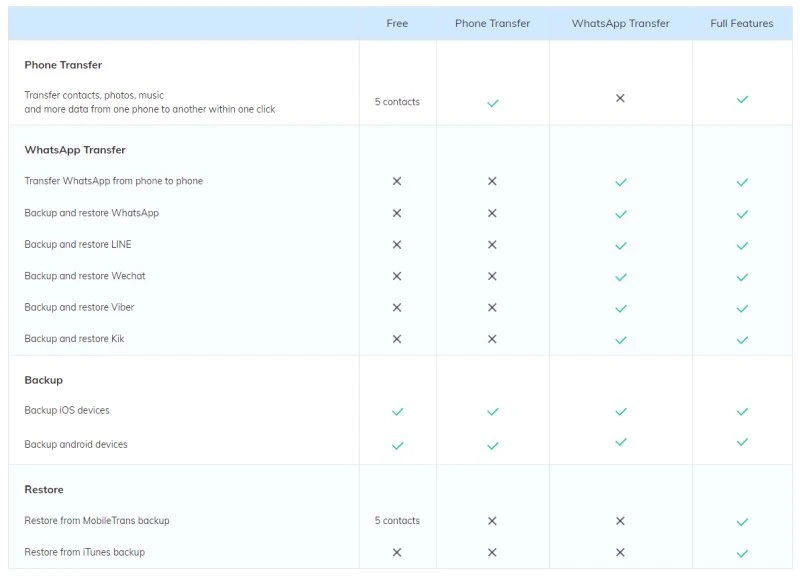Click Free column X for Backup and restore LINE
This screenshot has width=800, height=583.
point(397,244)
